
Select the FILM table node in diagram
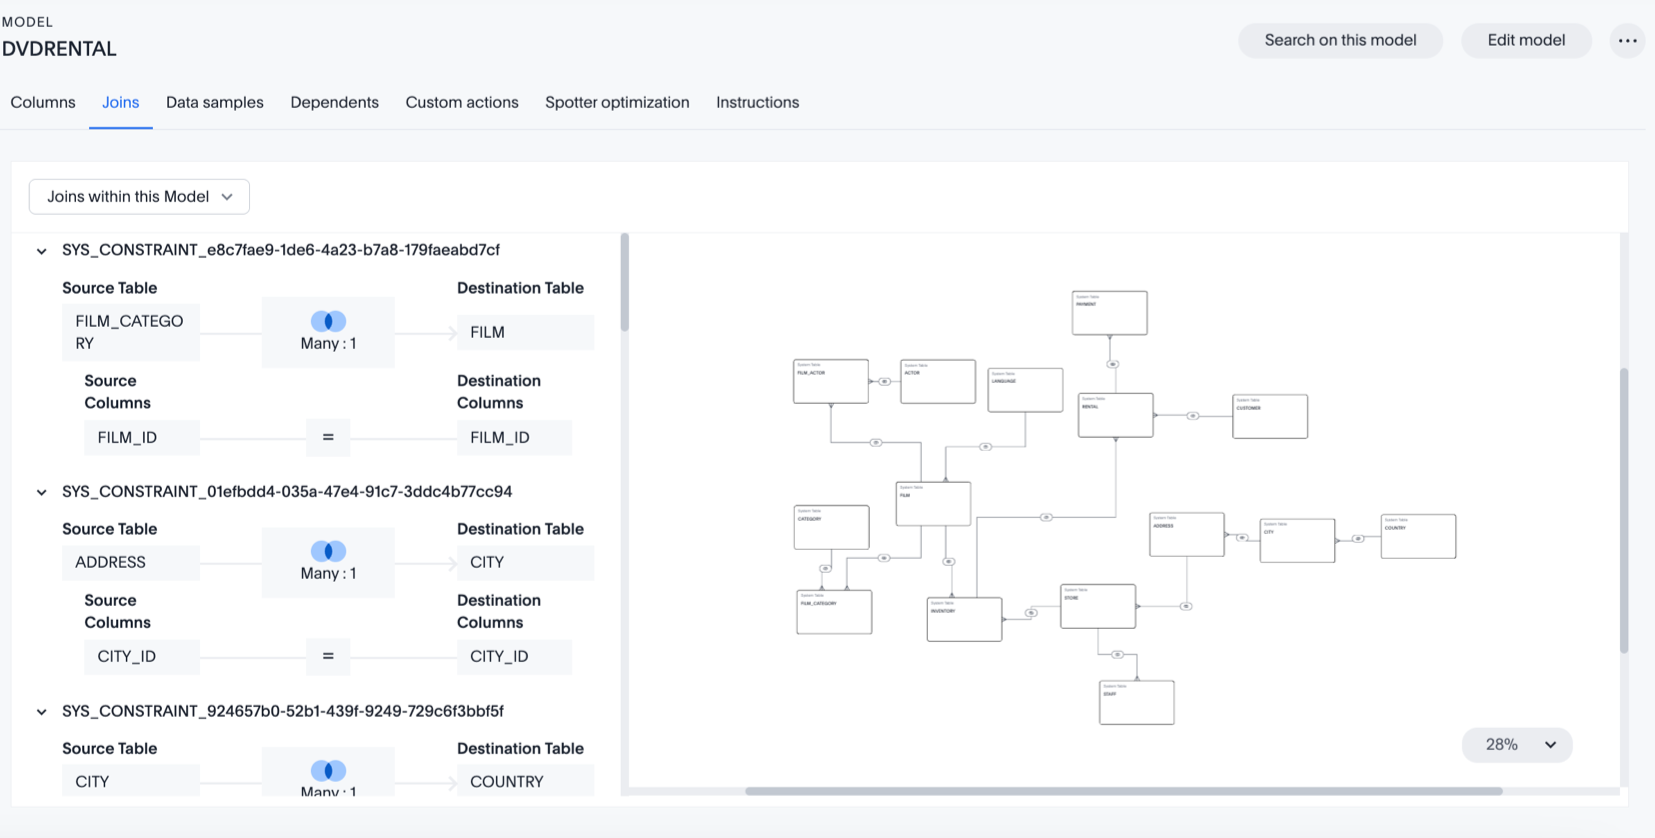933,504
